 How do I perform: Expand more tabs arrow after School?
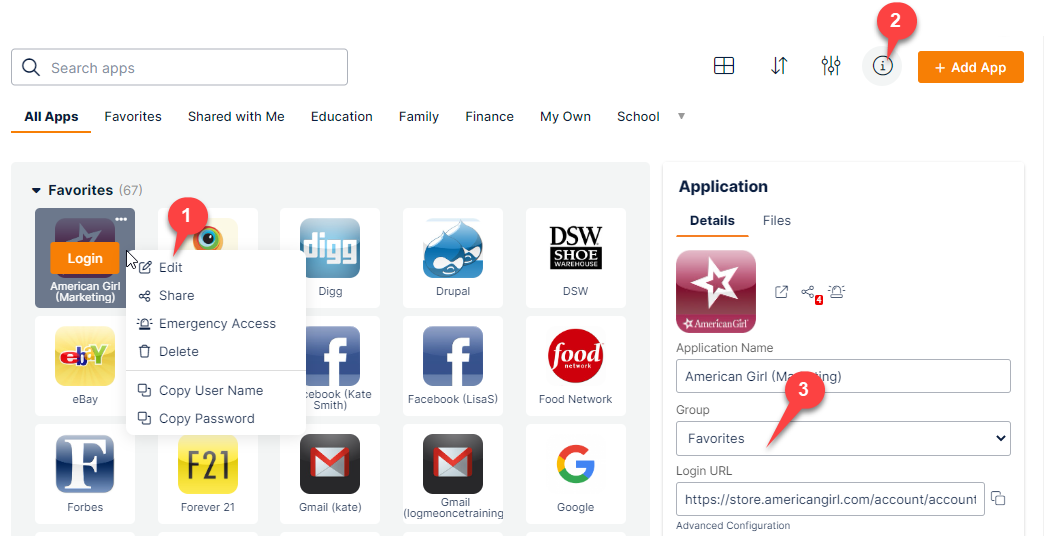[681, 116]
